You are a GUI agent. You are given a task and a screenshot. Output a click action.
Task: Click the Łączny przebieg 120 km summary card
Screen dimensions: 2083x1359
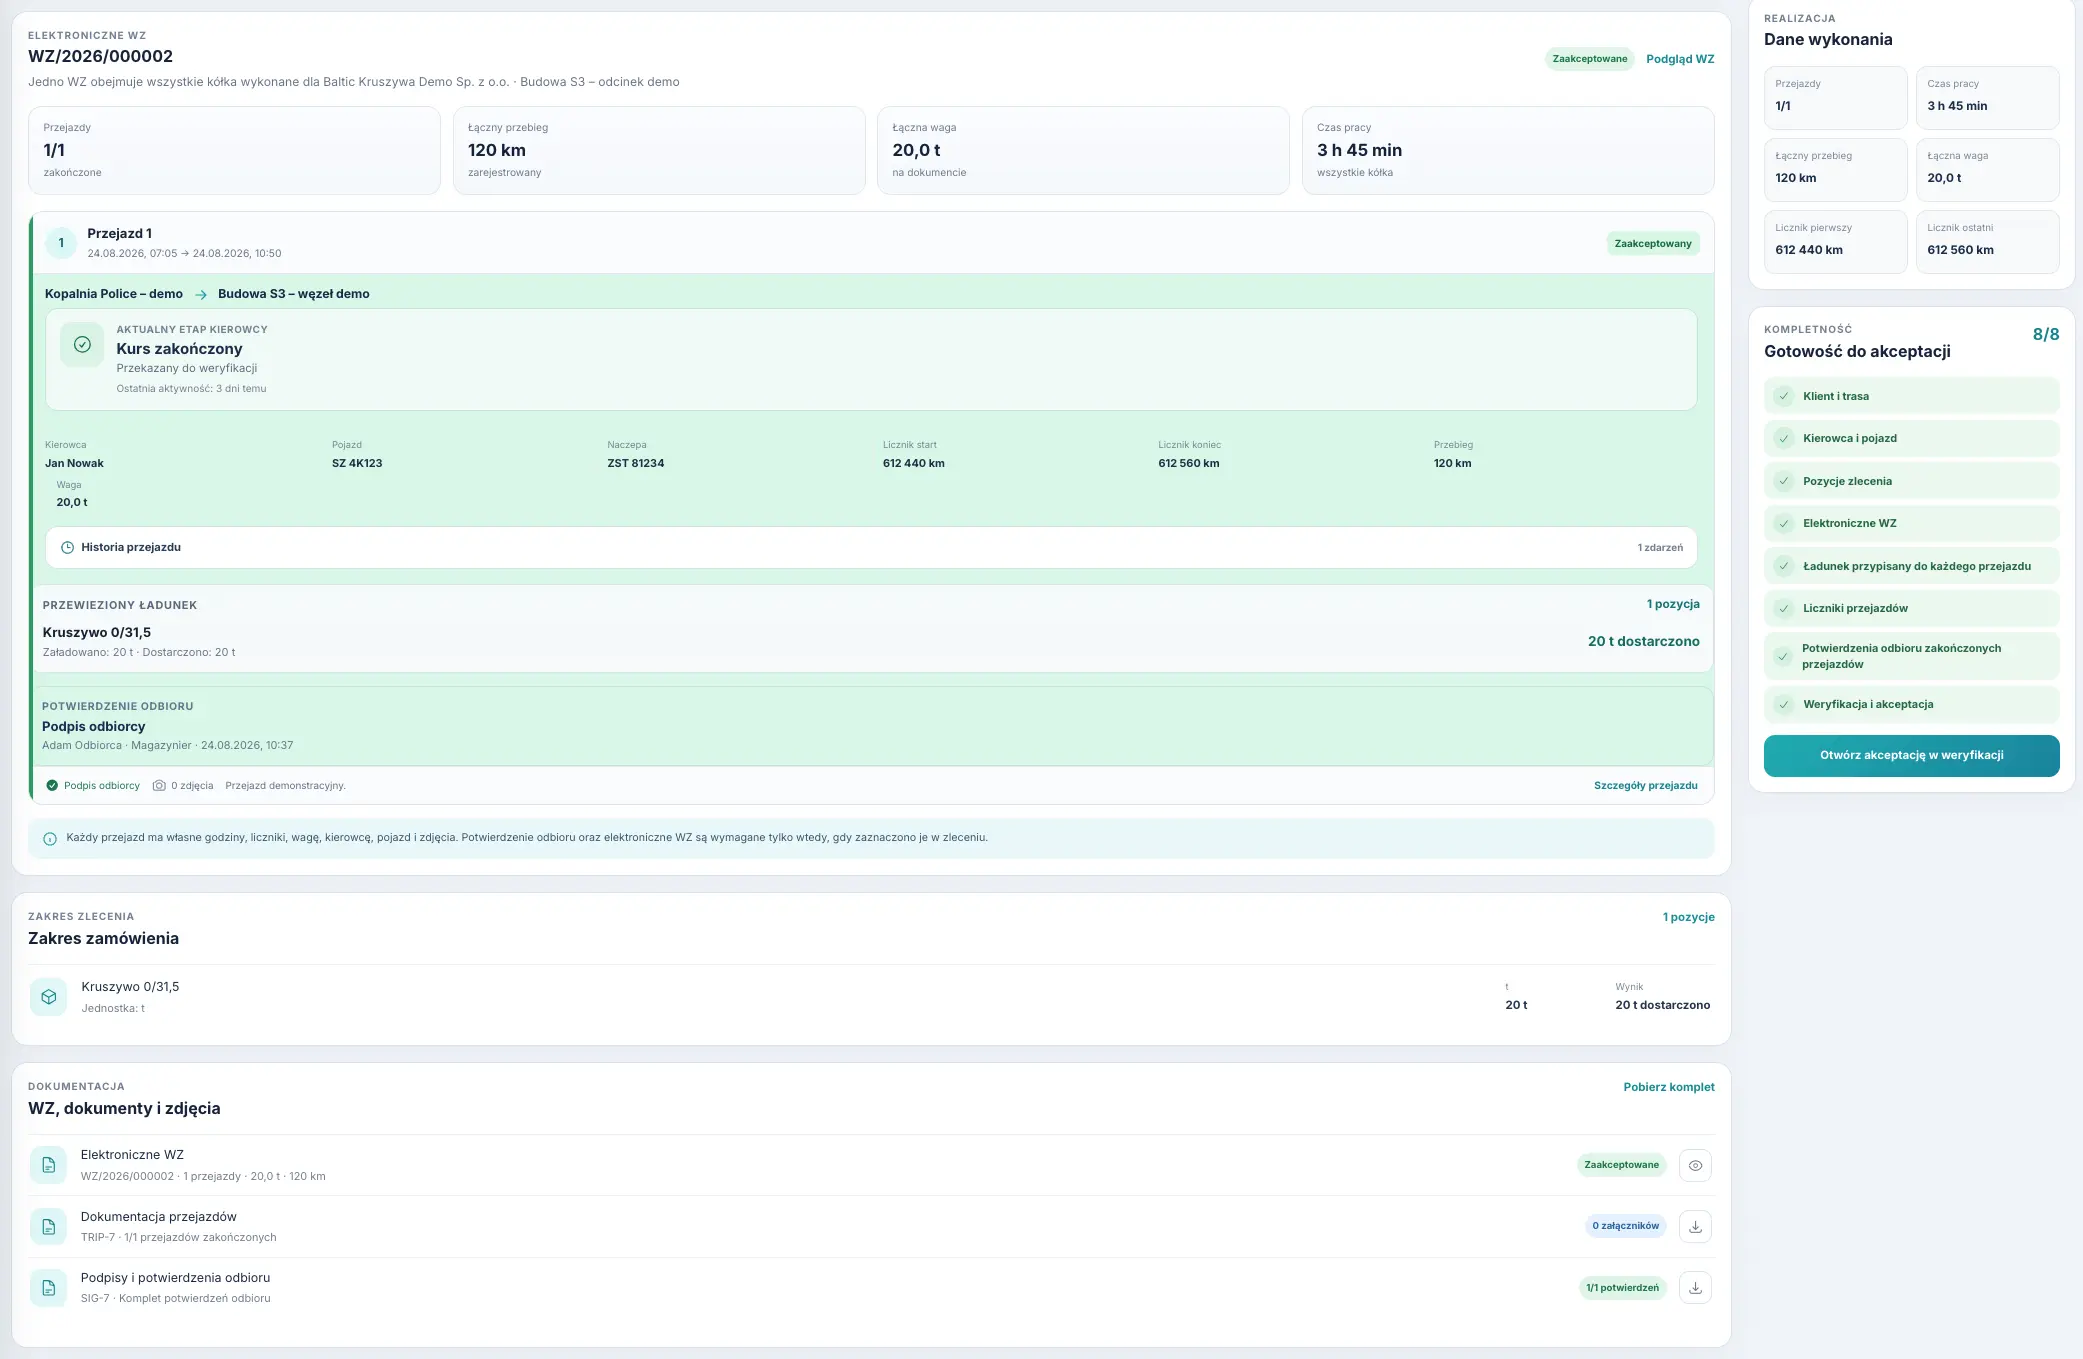(659, 151)
